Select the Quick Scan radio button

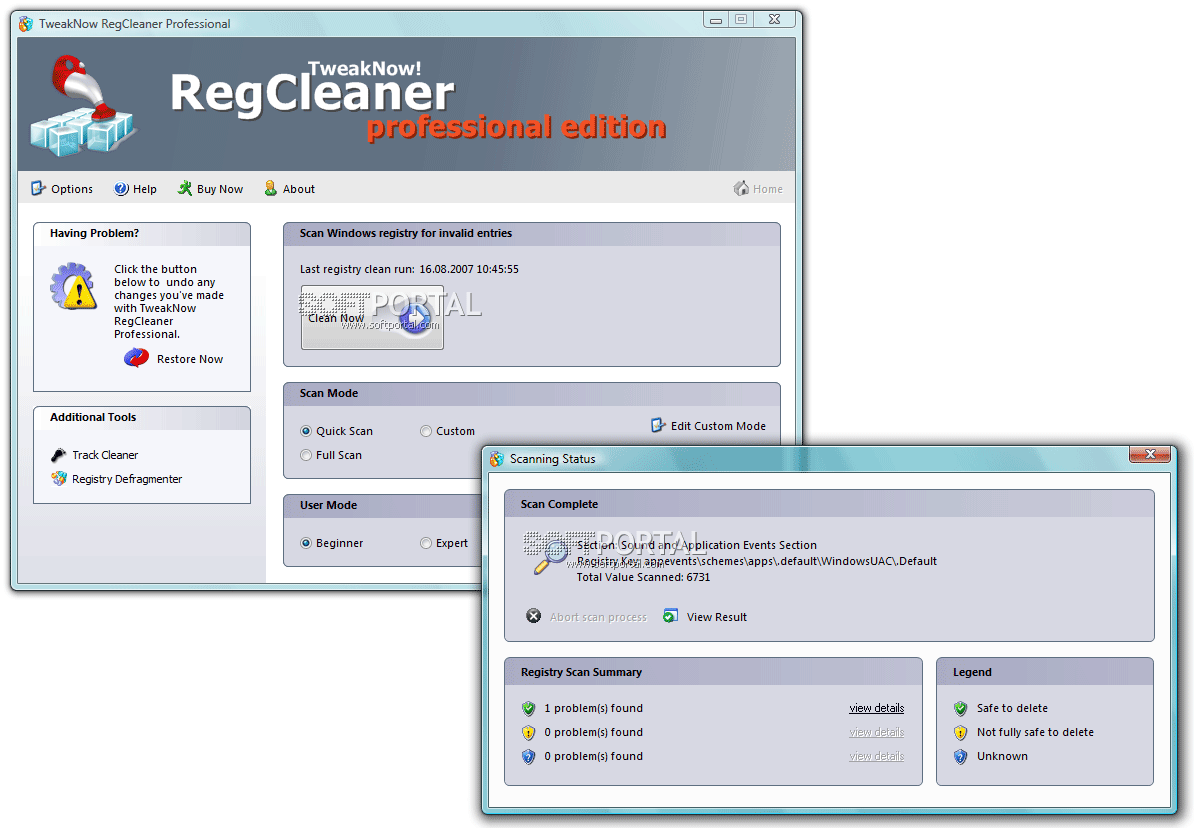306,431
